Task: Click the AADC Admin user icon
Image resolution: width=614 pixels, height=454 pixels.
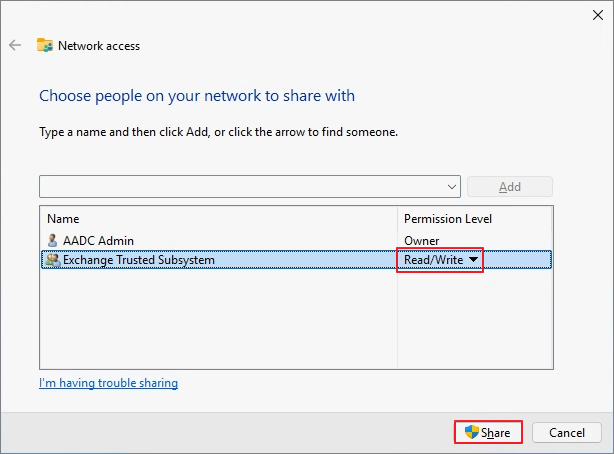Action: click(52, 241)
